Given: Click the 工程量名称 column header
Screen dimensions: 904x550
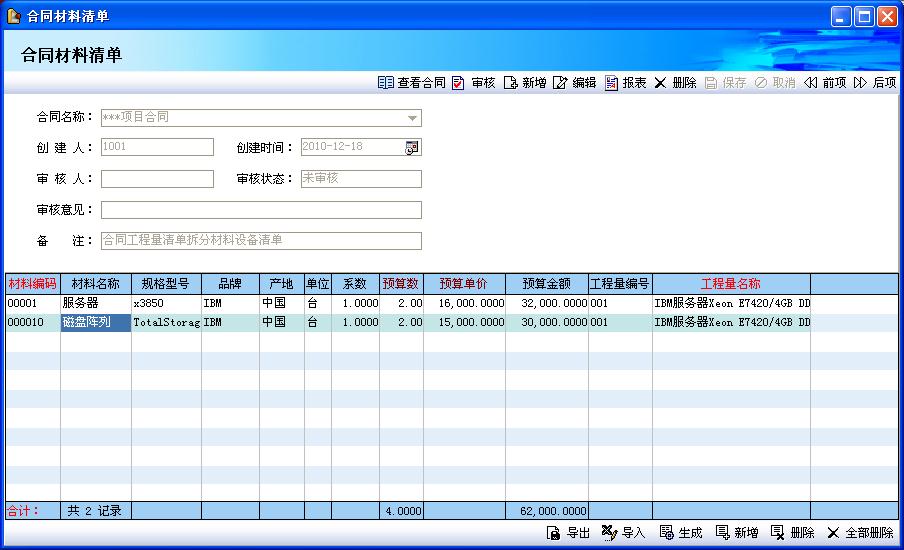Looking at the screenshot, I should pos(731,284).
